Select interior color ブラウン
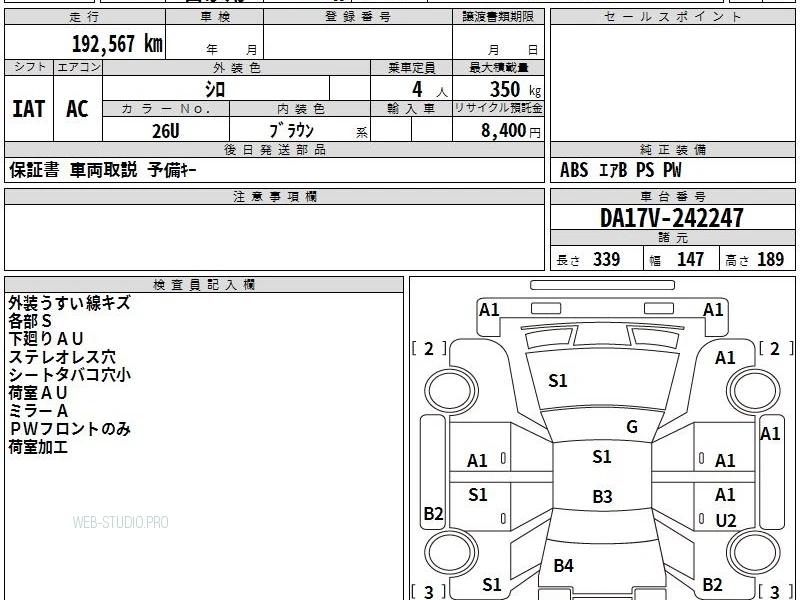Image resolution: width=800 pixels, height=600 pixels. 291,131
